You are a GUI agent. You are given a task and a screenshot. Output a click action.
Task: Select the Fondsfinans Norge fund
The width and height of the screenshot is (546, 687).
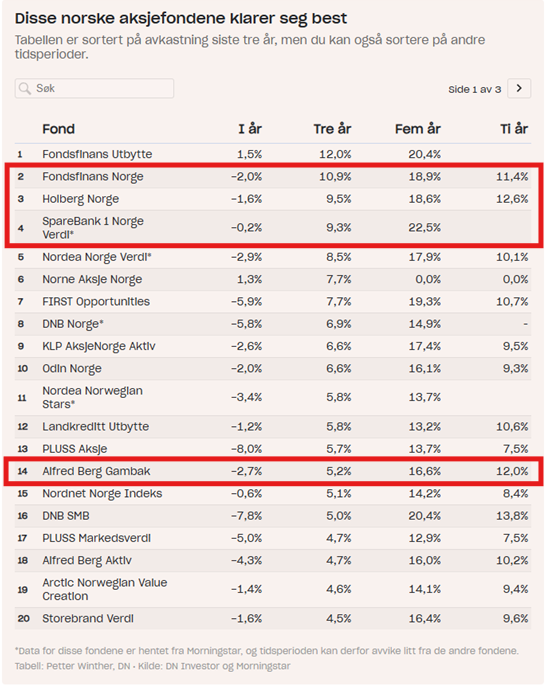[x=92, y=177]
